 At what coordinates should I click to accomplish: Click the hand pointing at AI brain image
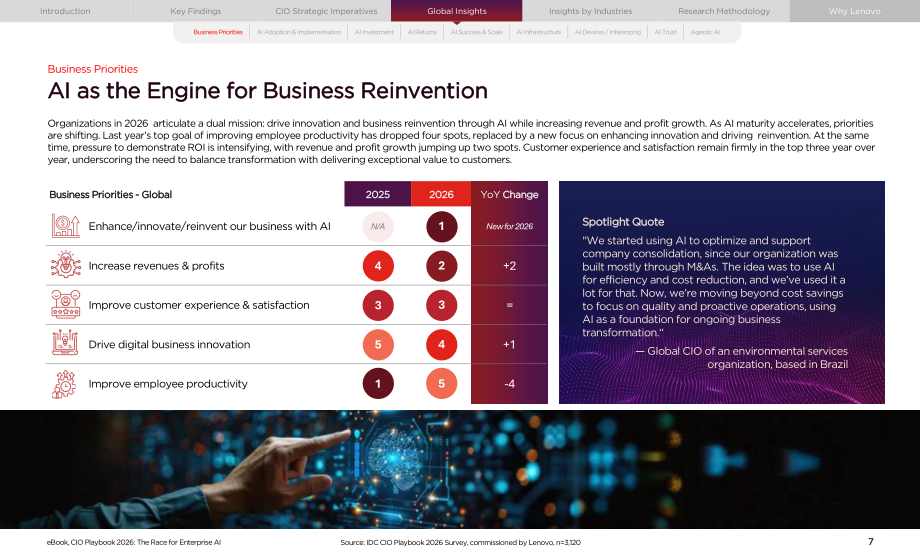coord(460,469)
